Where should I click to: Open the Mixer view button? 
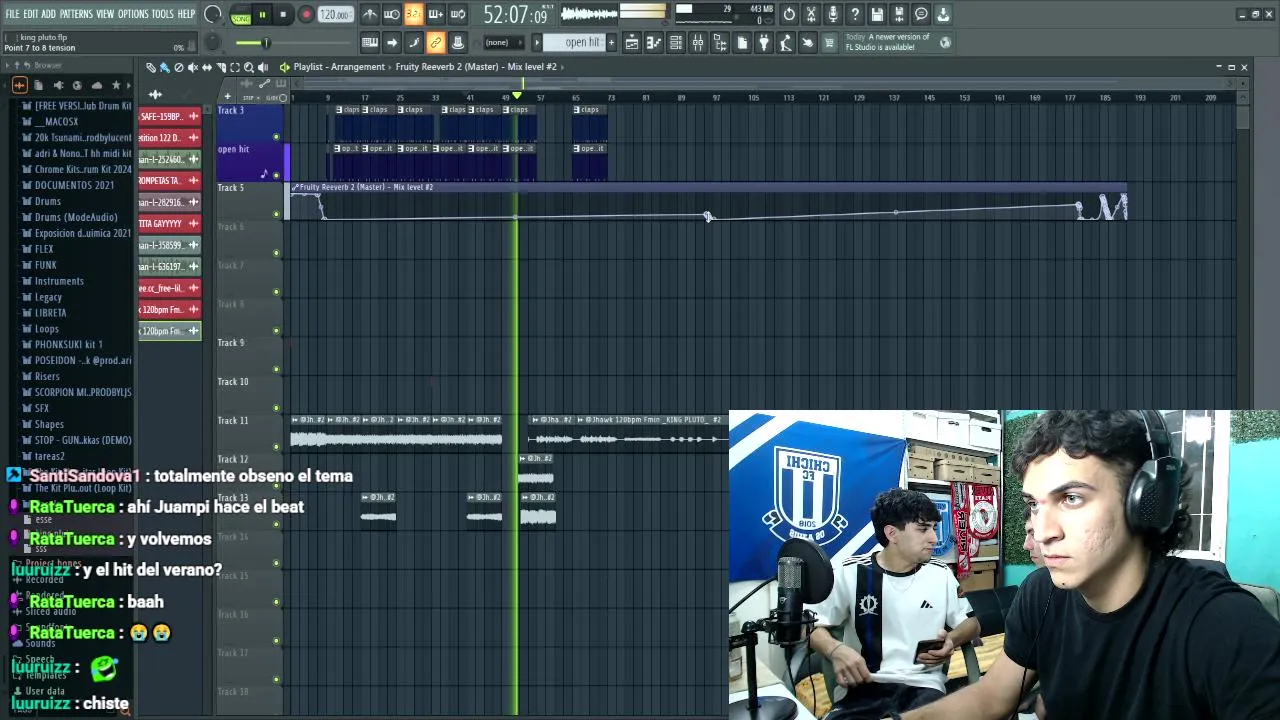[x=698, y=42]
